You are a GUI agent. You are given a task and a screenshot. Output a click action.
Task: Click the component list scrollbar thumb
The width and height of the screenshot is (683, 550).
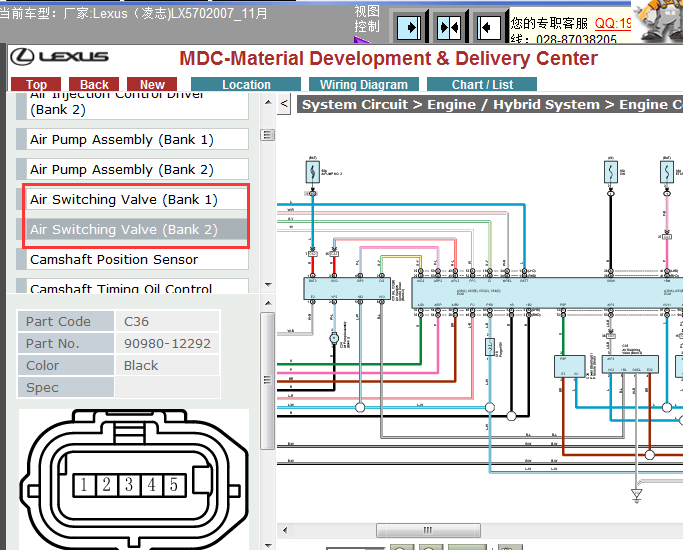(268, 135)
